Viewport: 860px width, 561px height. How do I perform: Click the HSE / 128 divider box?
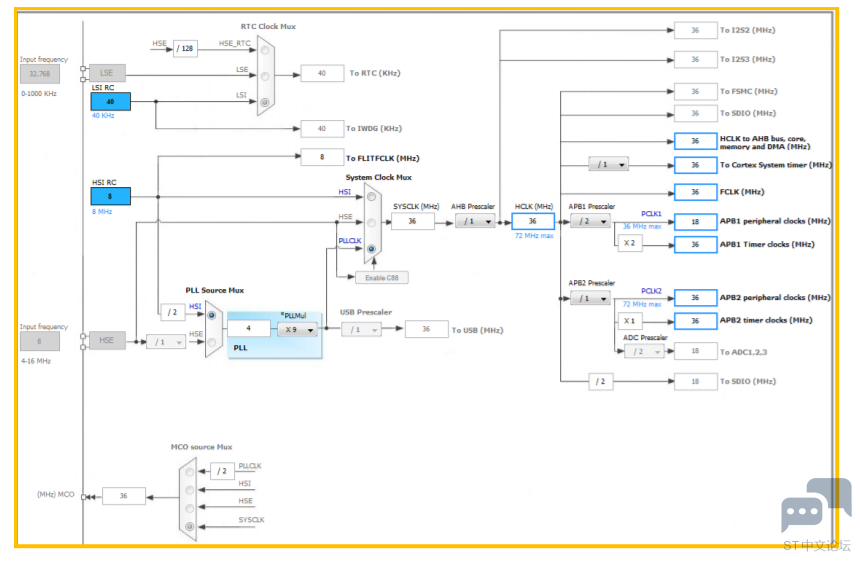pyautogui.click(x=185, y=48)
